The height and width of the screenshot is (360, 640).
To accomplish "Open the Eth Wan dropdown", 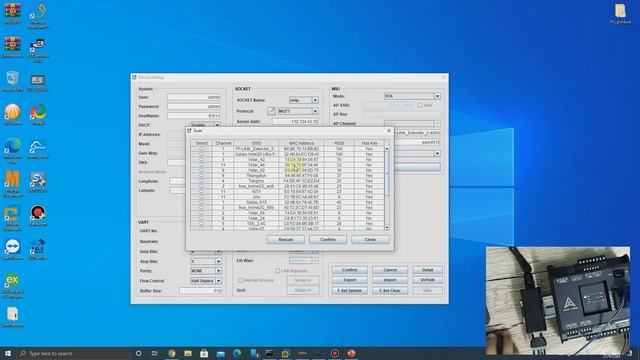I will click(x=315, y=260).
